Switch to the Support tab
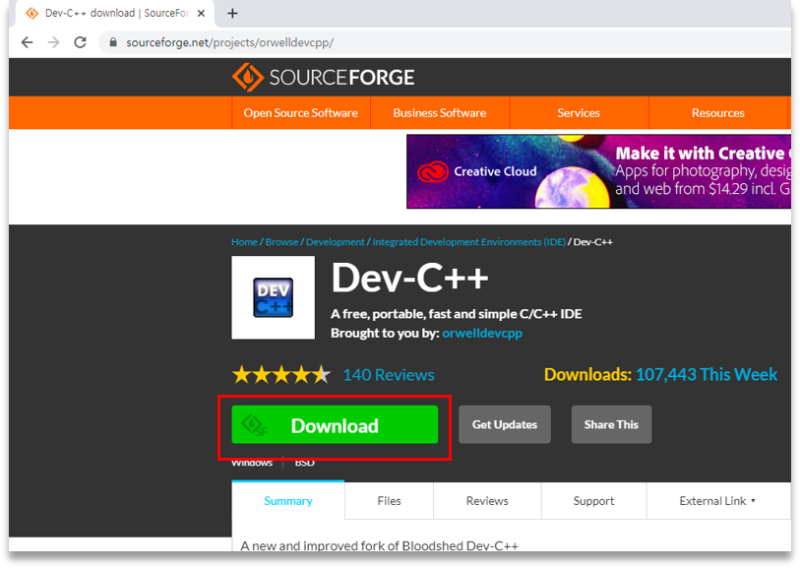Screen dimensions: 800x568 point(593,501)
